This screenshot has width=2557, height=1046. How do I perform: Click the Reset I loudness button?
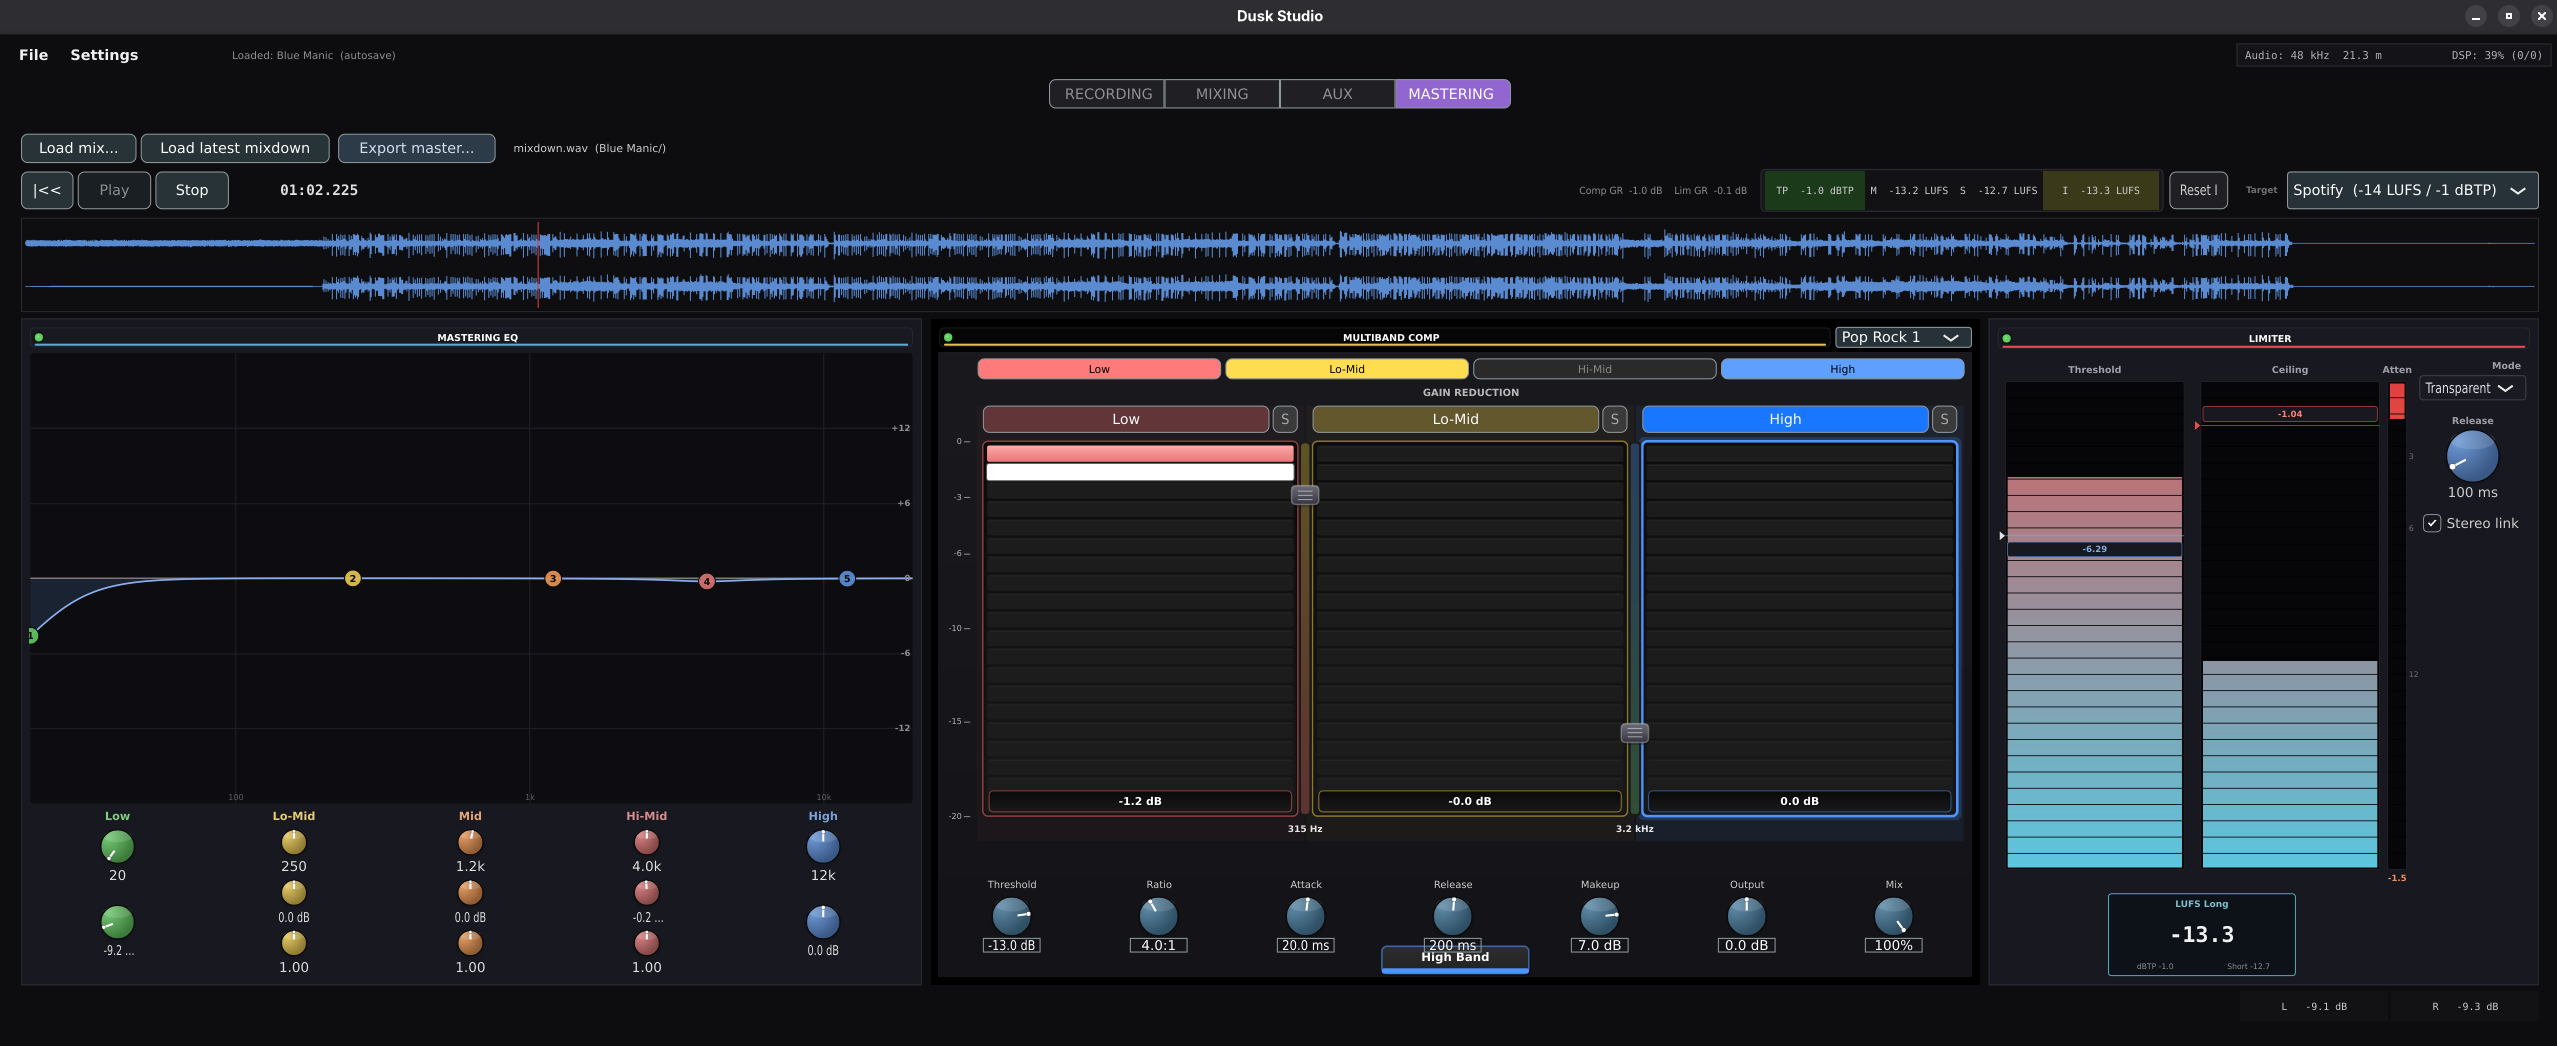tap(2198, 190)
